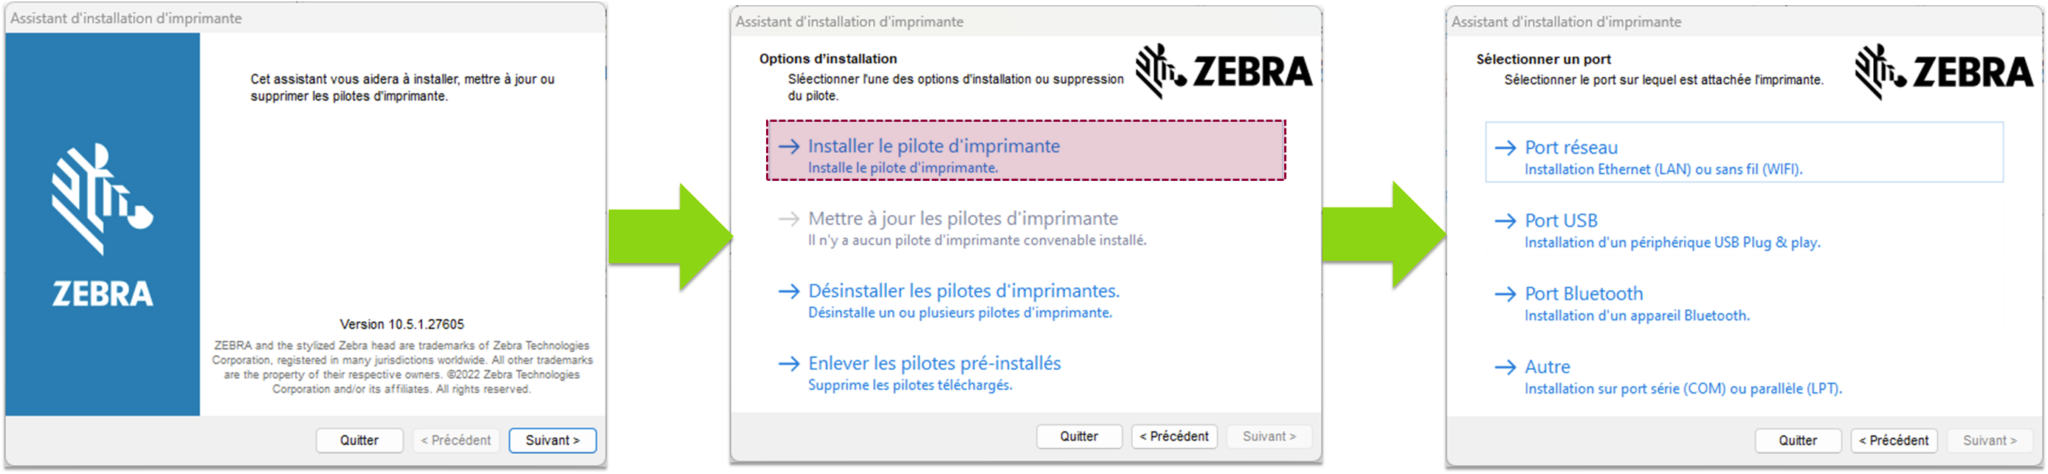Click the arrow icon beside Port USB

1505,221
